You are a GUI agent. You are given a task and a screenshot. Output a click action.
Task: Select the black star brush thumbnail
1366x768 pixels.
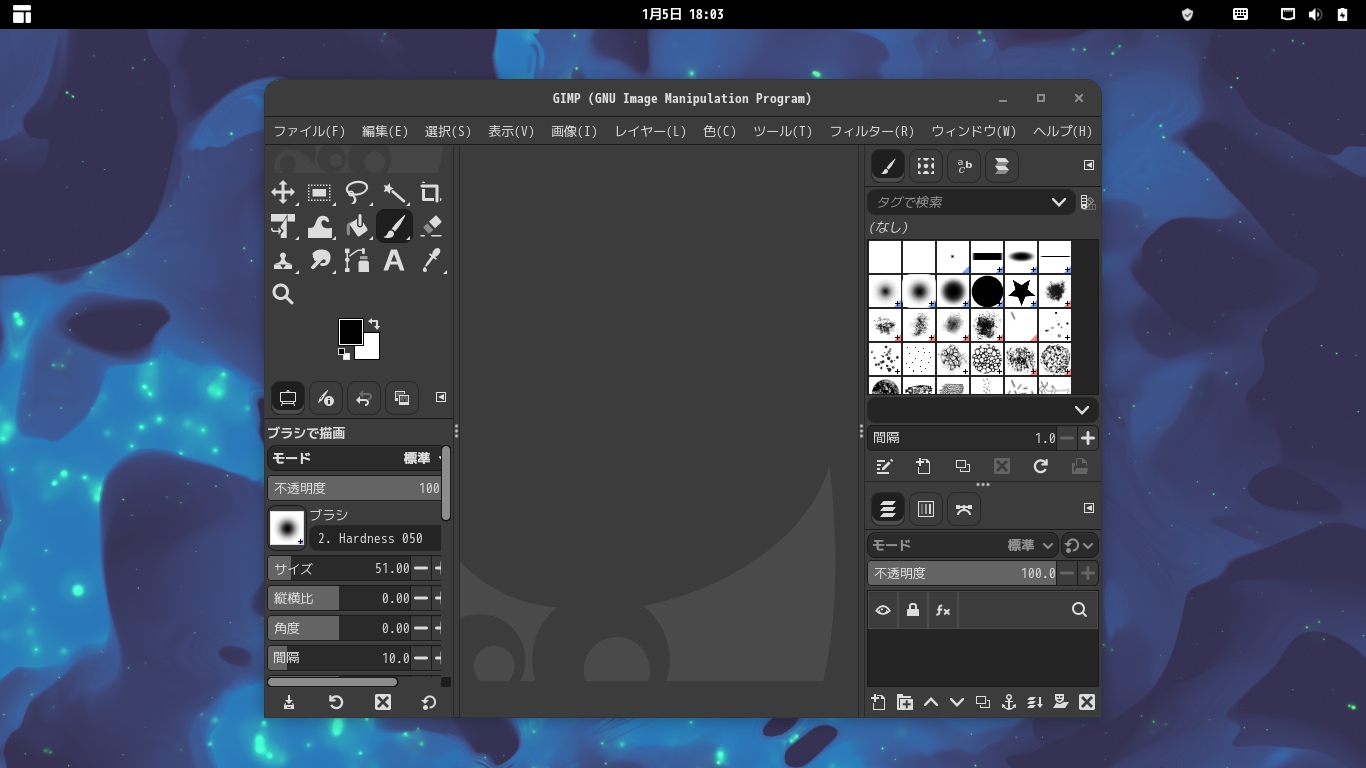tap(1021, 291)
